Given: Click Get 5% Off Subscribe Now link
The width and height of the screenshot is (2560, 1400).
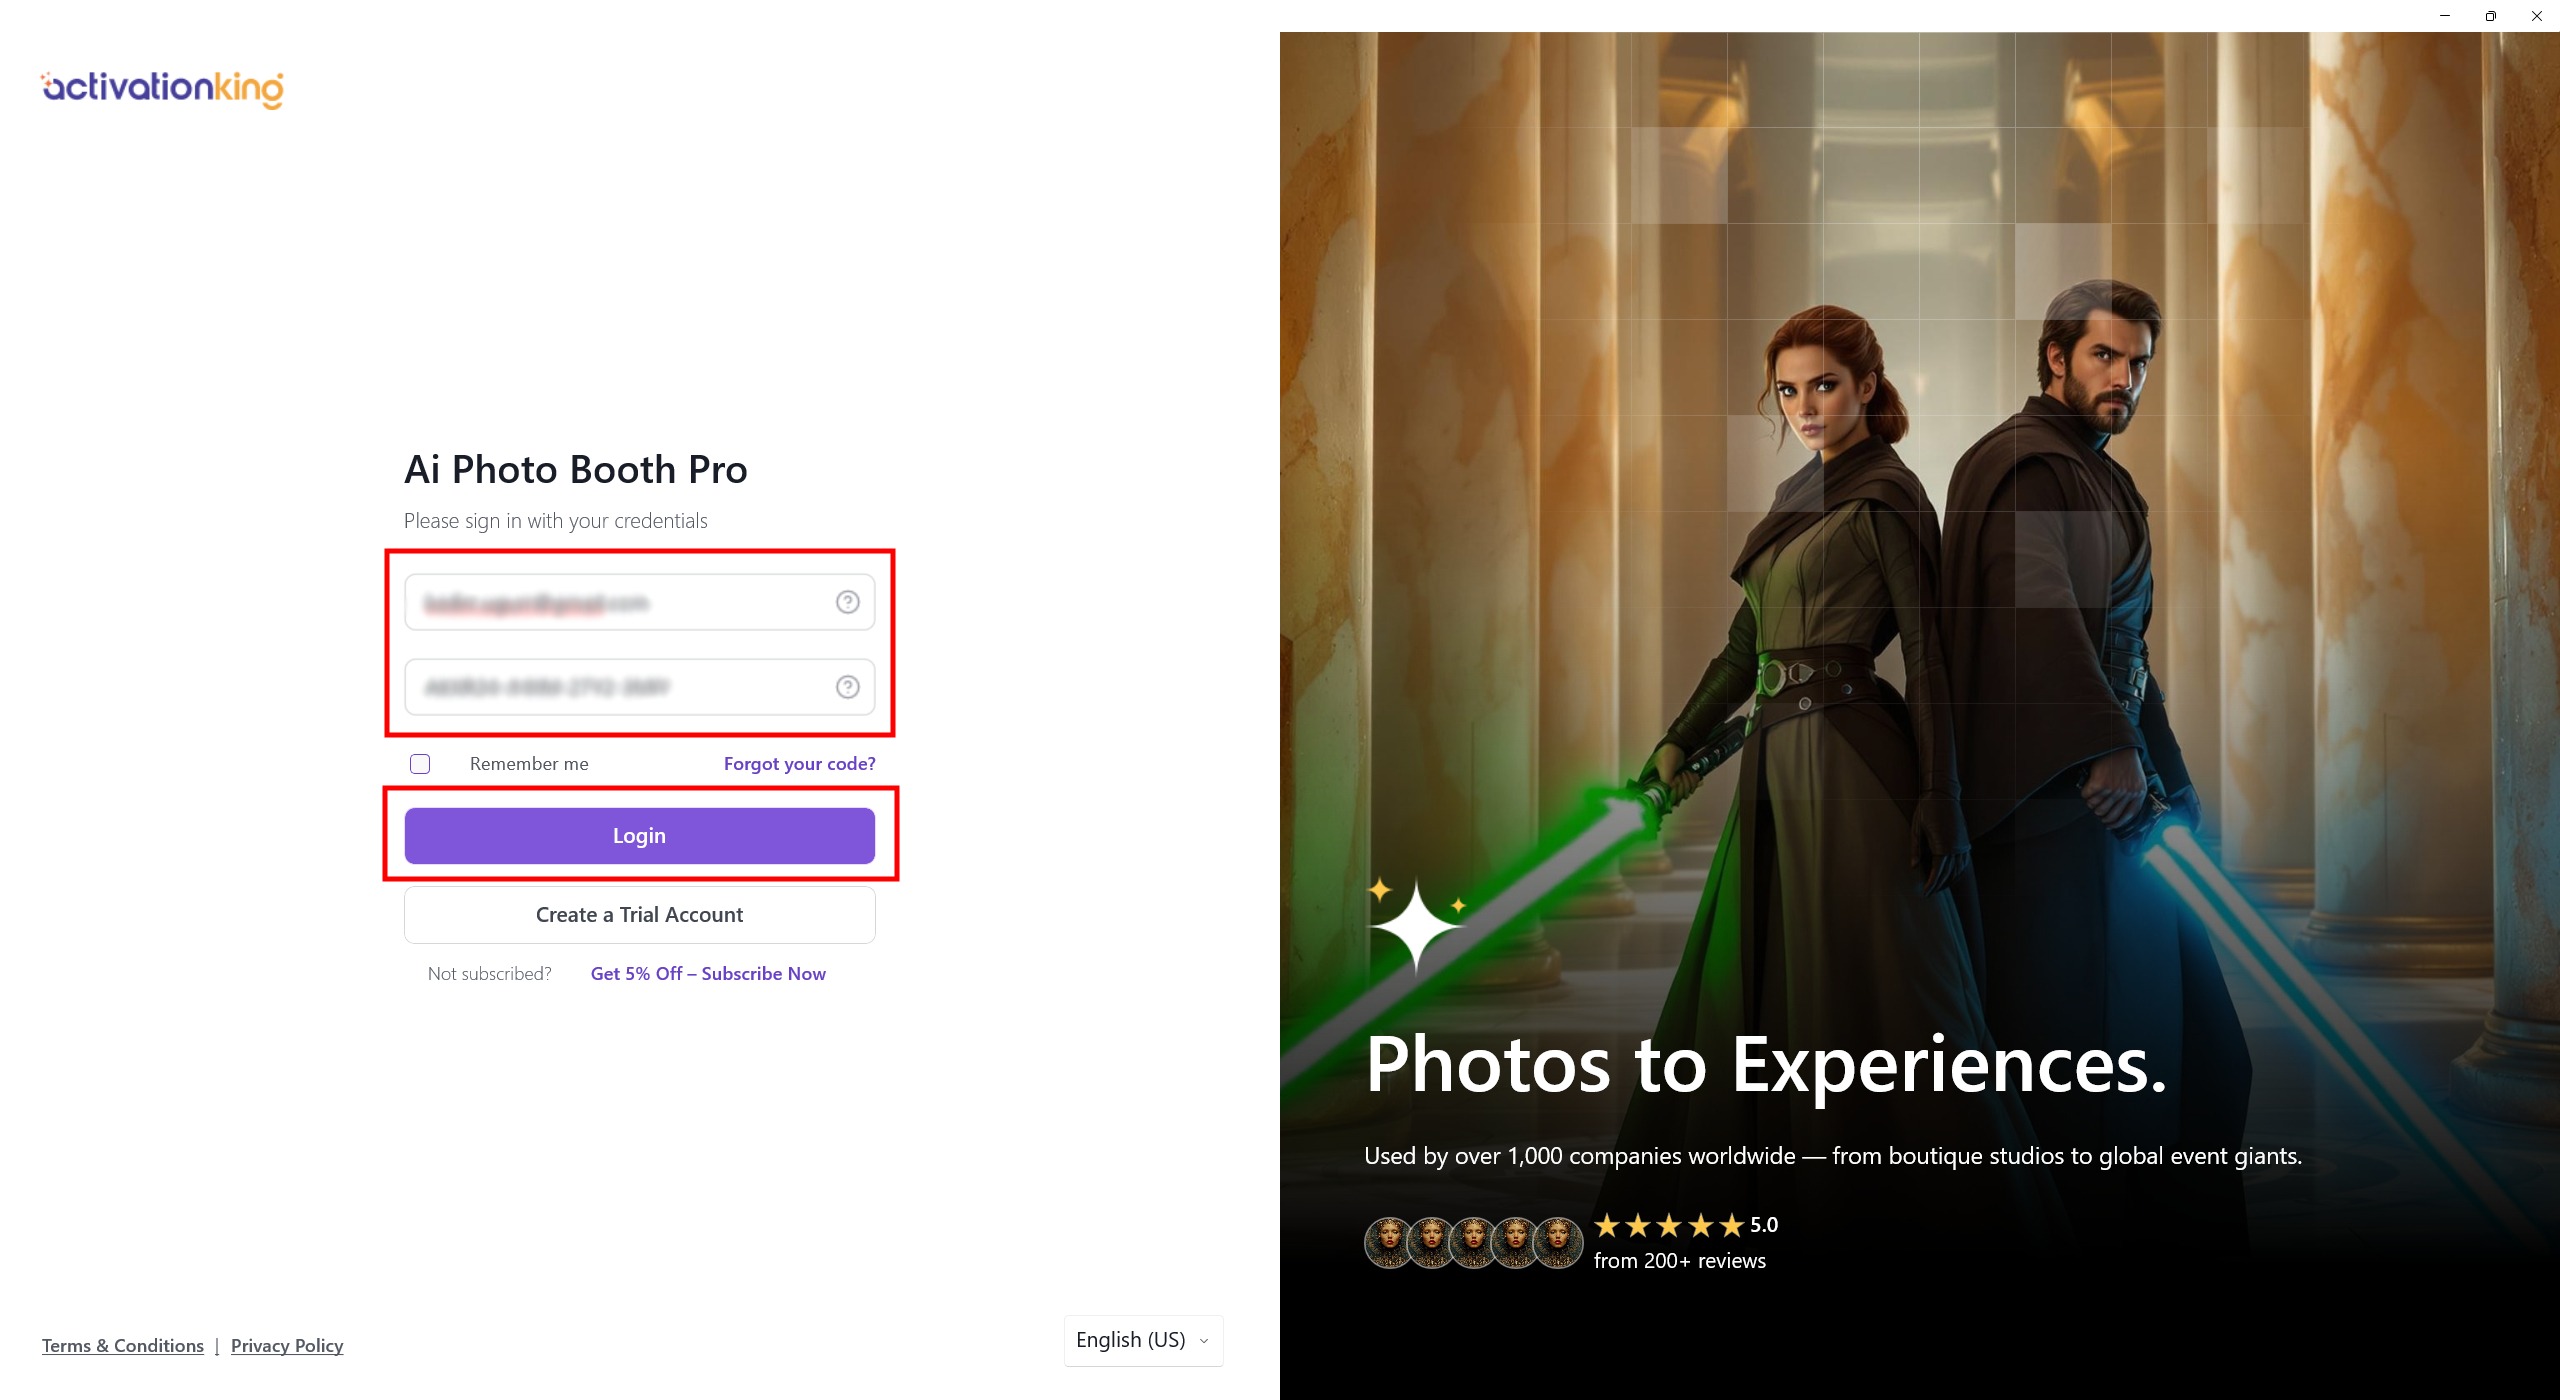Looking at the screenshot, I should coord(708,974).
